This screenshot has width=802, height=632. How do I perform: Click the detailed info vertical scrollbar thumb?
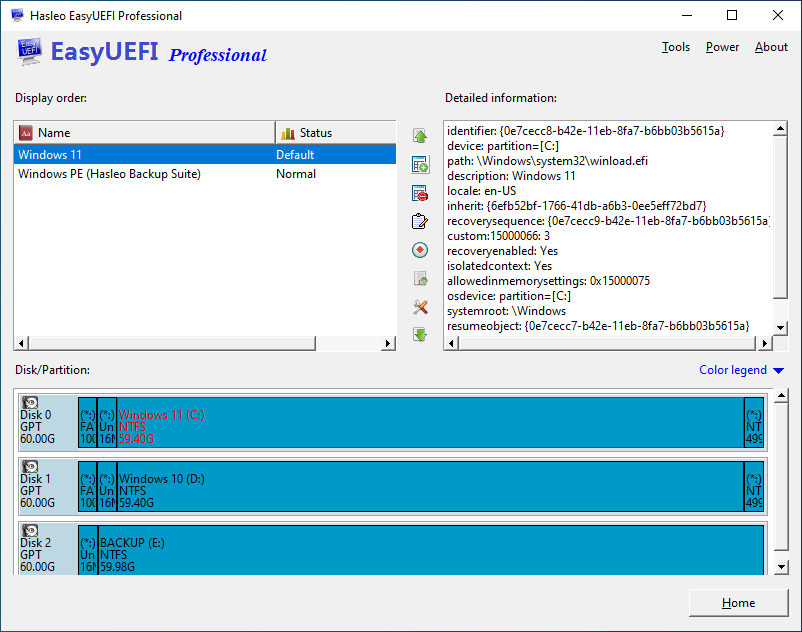point(780,217)
